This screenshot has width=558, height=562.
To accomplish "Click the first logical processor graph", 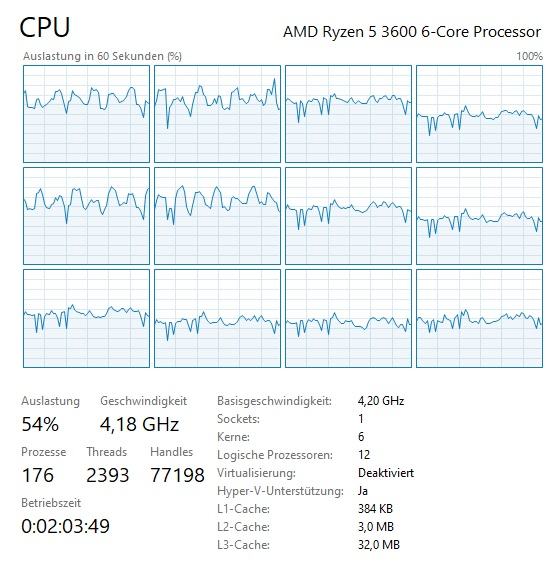I will click(86, 114).
